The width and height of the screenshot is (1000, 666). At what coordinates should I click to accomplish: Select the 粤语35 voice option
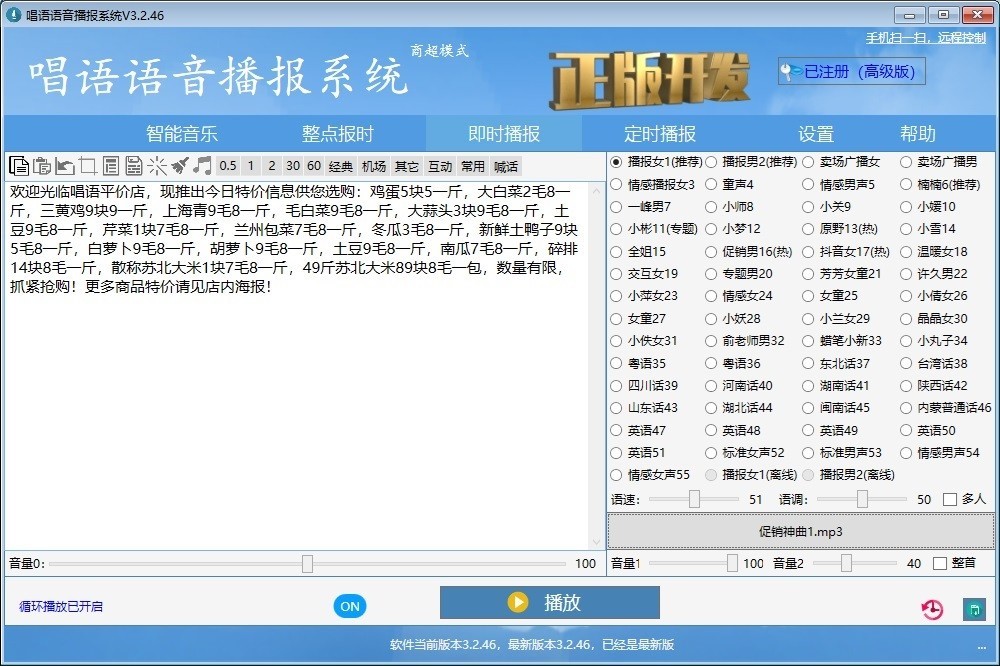coord(617,364)
